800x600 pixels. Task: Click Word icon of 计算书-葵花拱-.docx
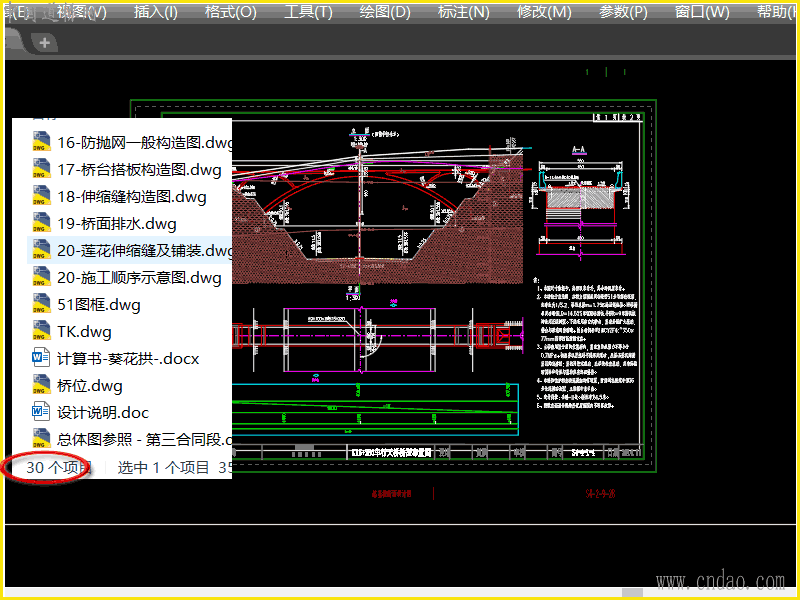tap(41, 358)
